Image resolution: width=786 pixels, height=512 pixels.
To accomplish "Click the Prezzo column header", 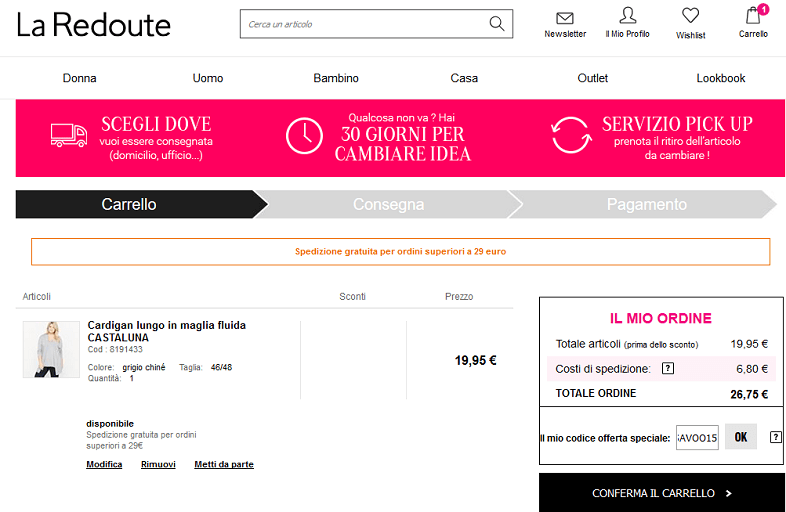I will (x=459, y=296).
